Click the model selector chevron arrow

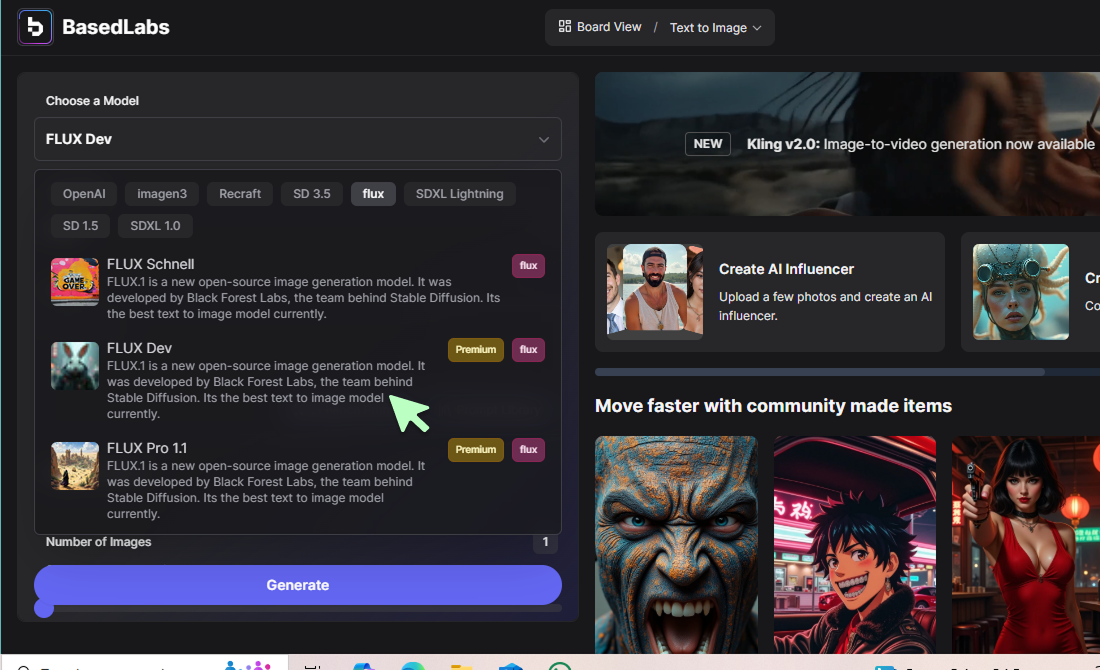(544, 140)
